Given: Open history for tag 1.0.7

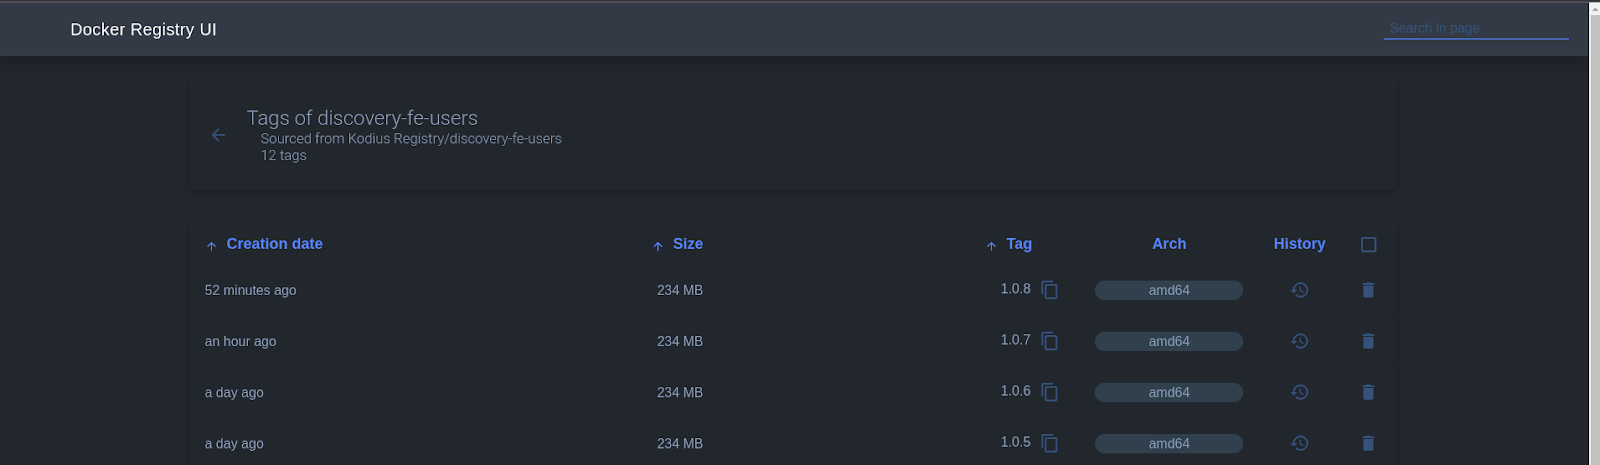Looking at the screenshot, I should 1300,341.
